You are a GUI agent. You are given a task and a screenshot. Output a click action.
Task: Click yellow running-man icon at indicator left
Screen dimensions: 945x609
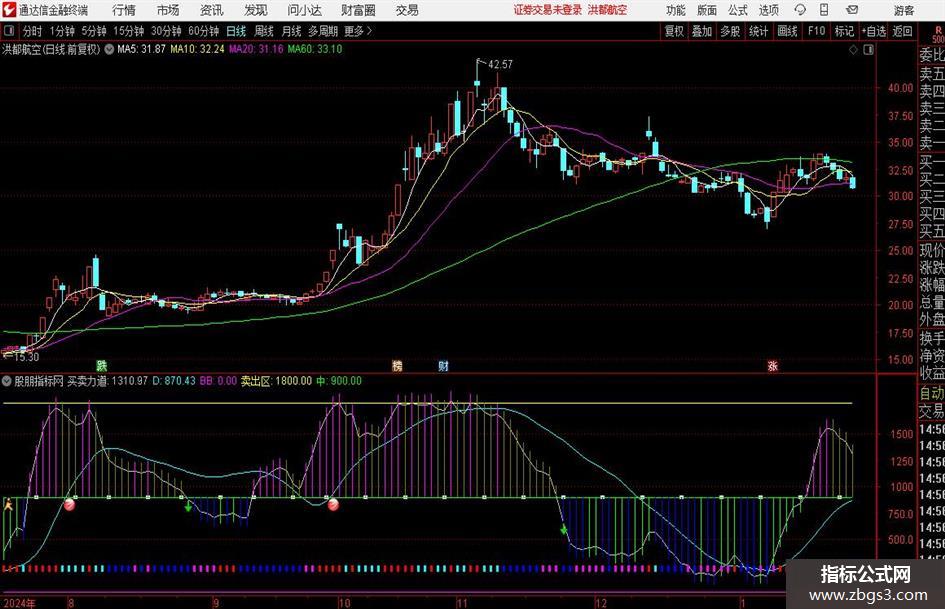8,504
